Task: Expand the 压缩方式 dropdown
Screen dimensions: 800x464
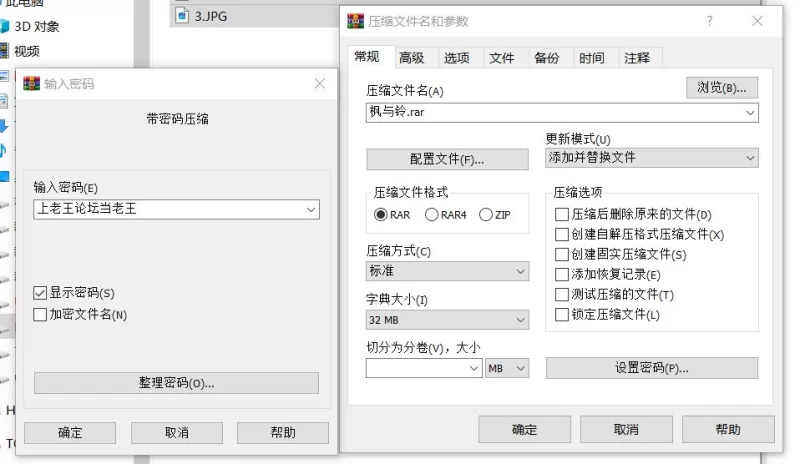Action: 447,271
